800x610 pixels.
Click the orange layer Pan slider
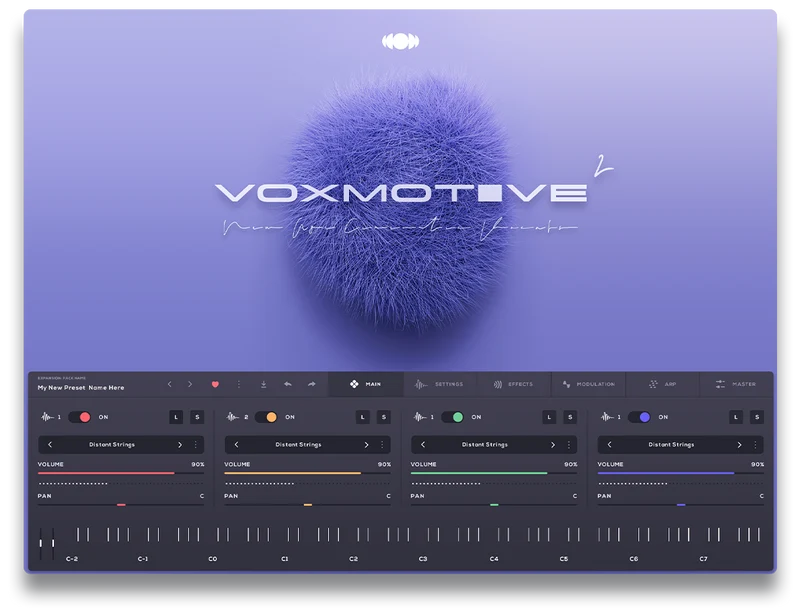click(x=308, y=505)
